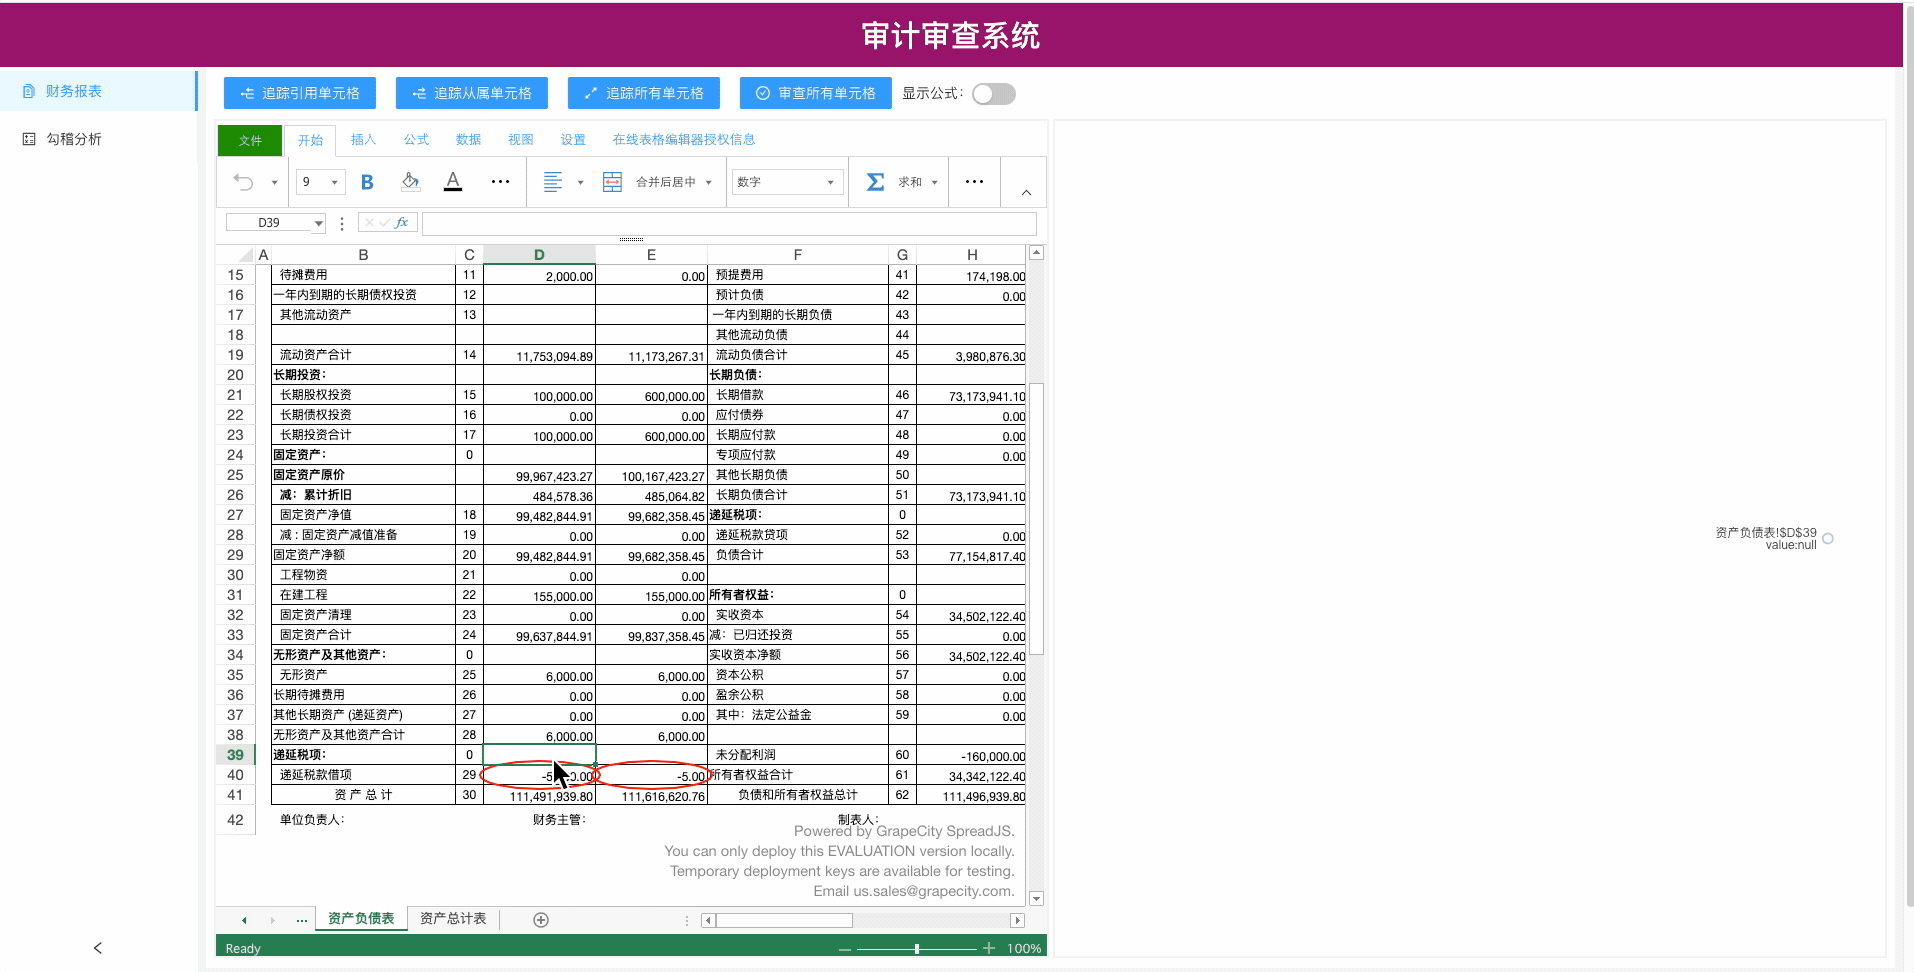Screen dimensions: 1914x972
Task: Click 追踪所有单元格 button
Action: (644, 93)
